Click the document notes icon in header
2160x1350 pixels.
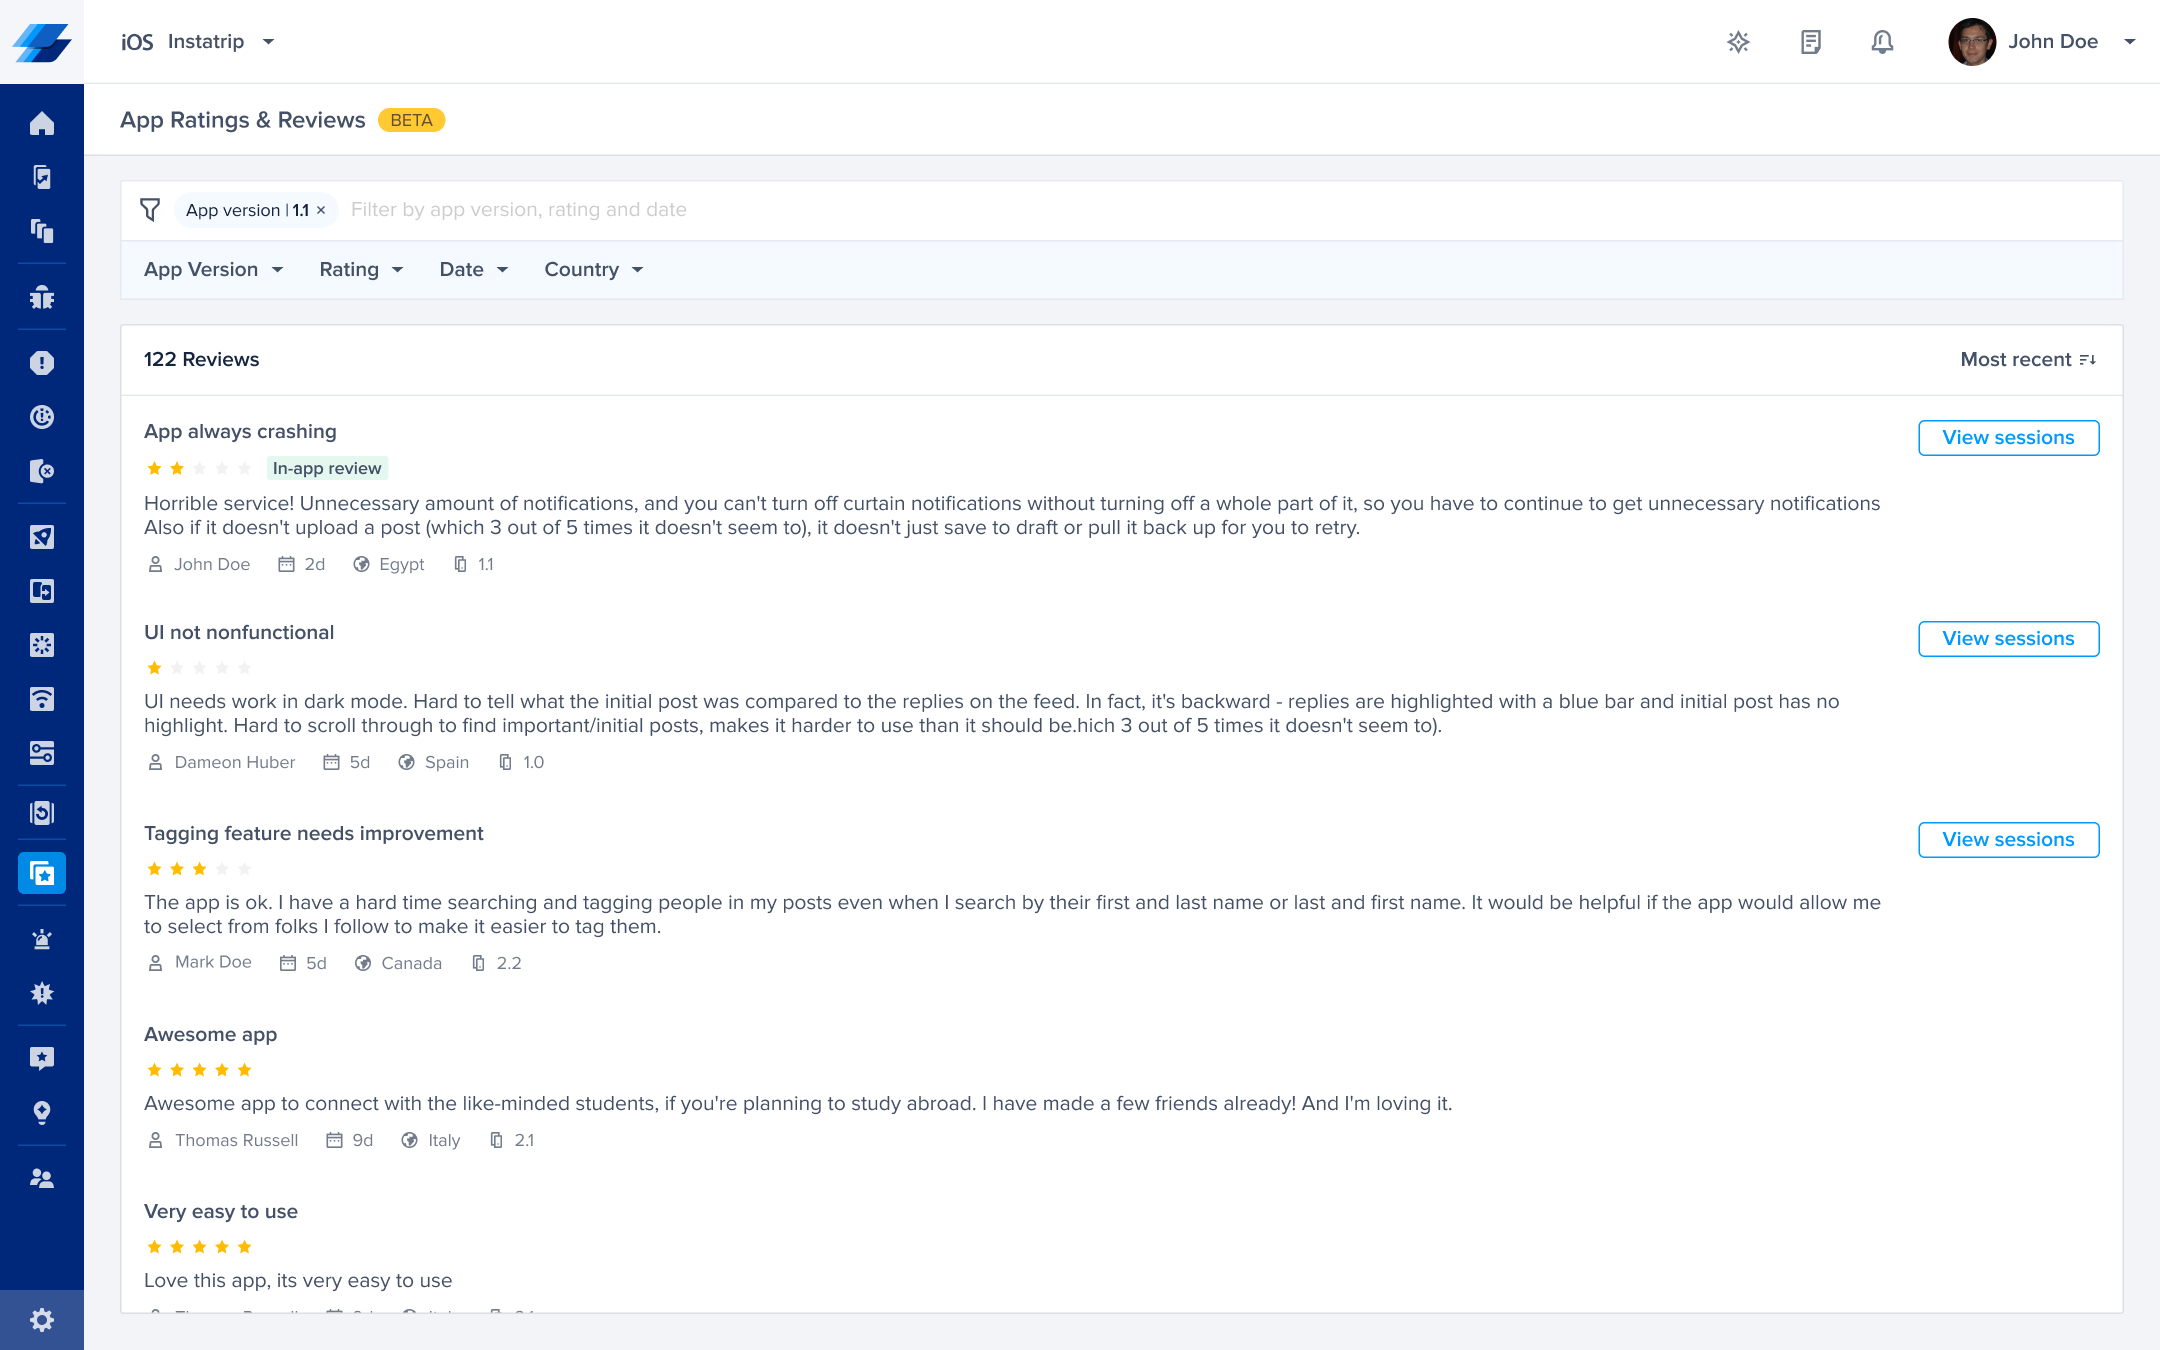tap(1810, 42)
